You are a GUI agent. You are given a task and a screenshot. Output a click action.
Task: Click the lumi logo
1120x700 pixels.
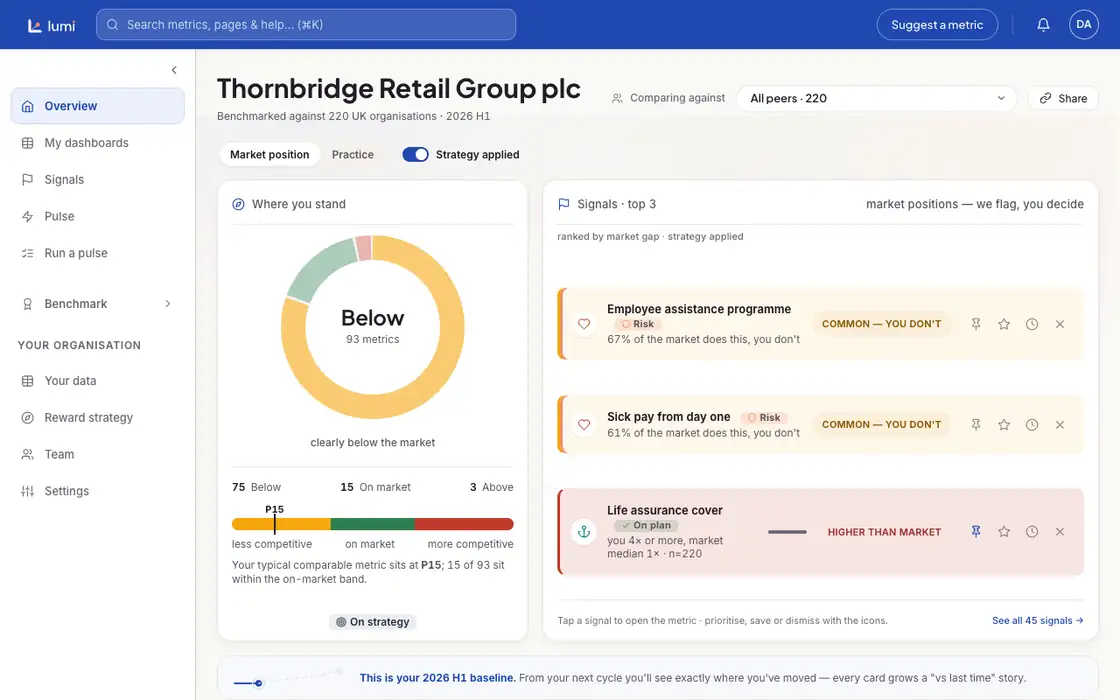click(x=51, y=26)
